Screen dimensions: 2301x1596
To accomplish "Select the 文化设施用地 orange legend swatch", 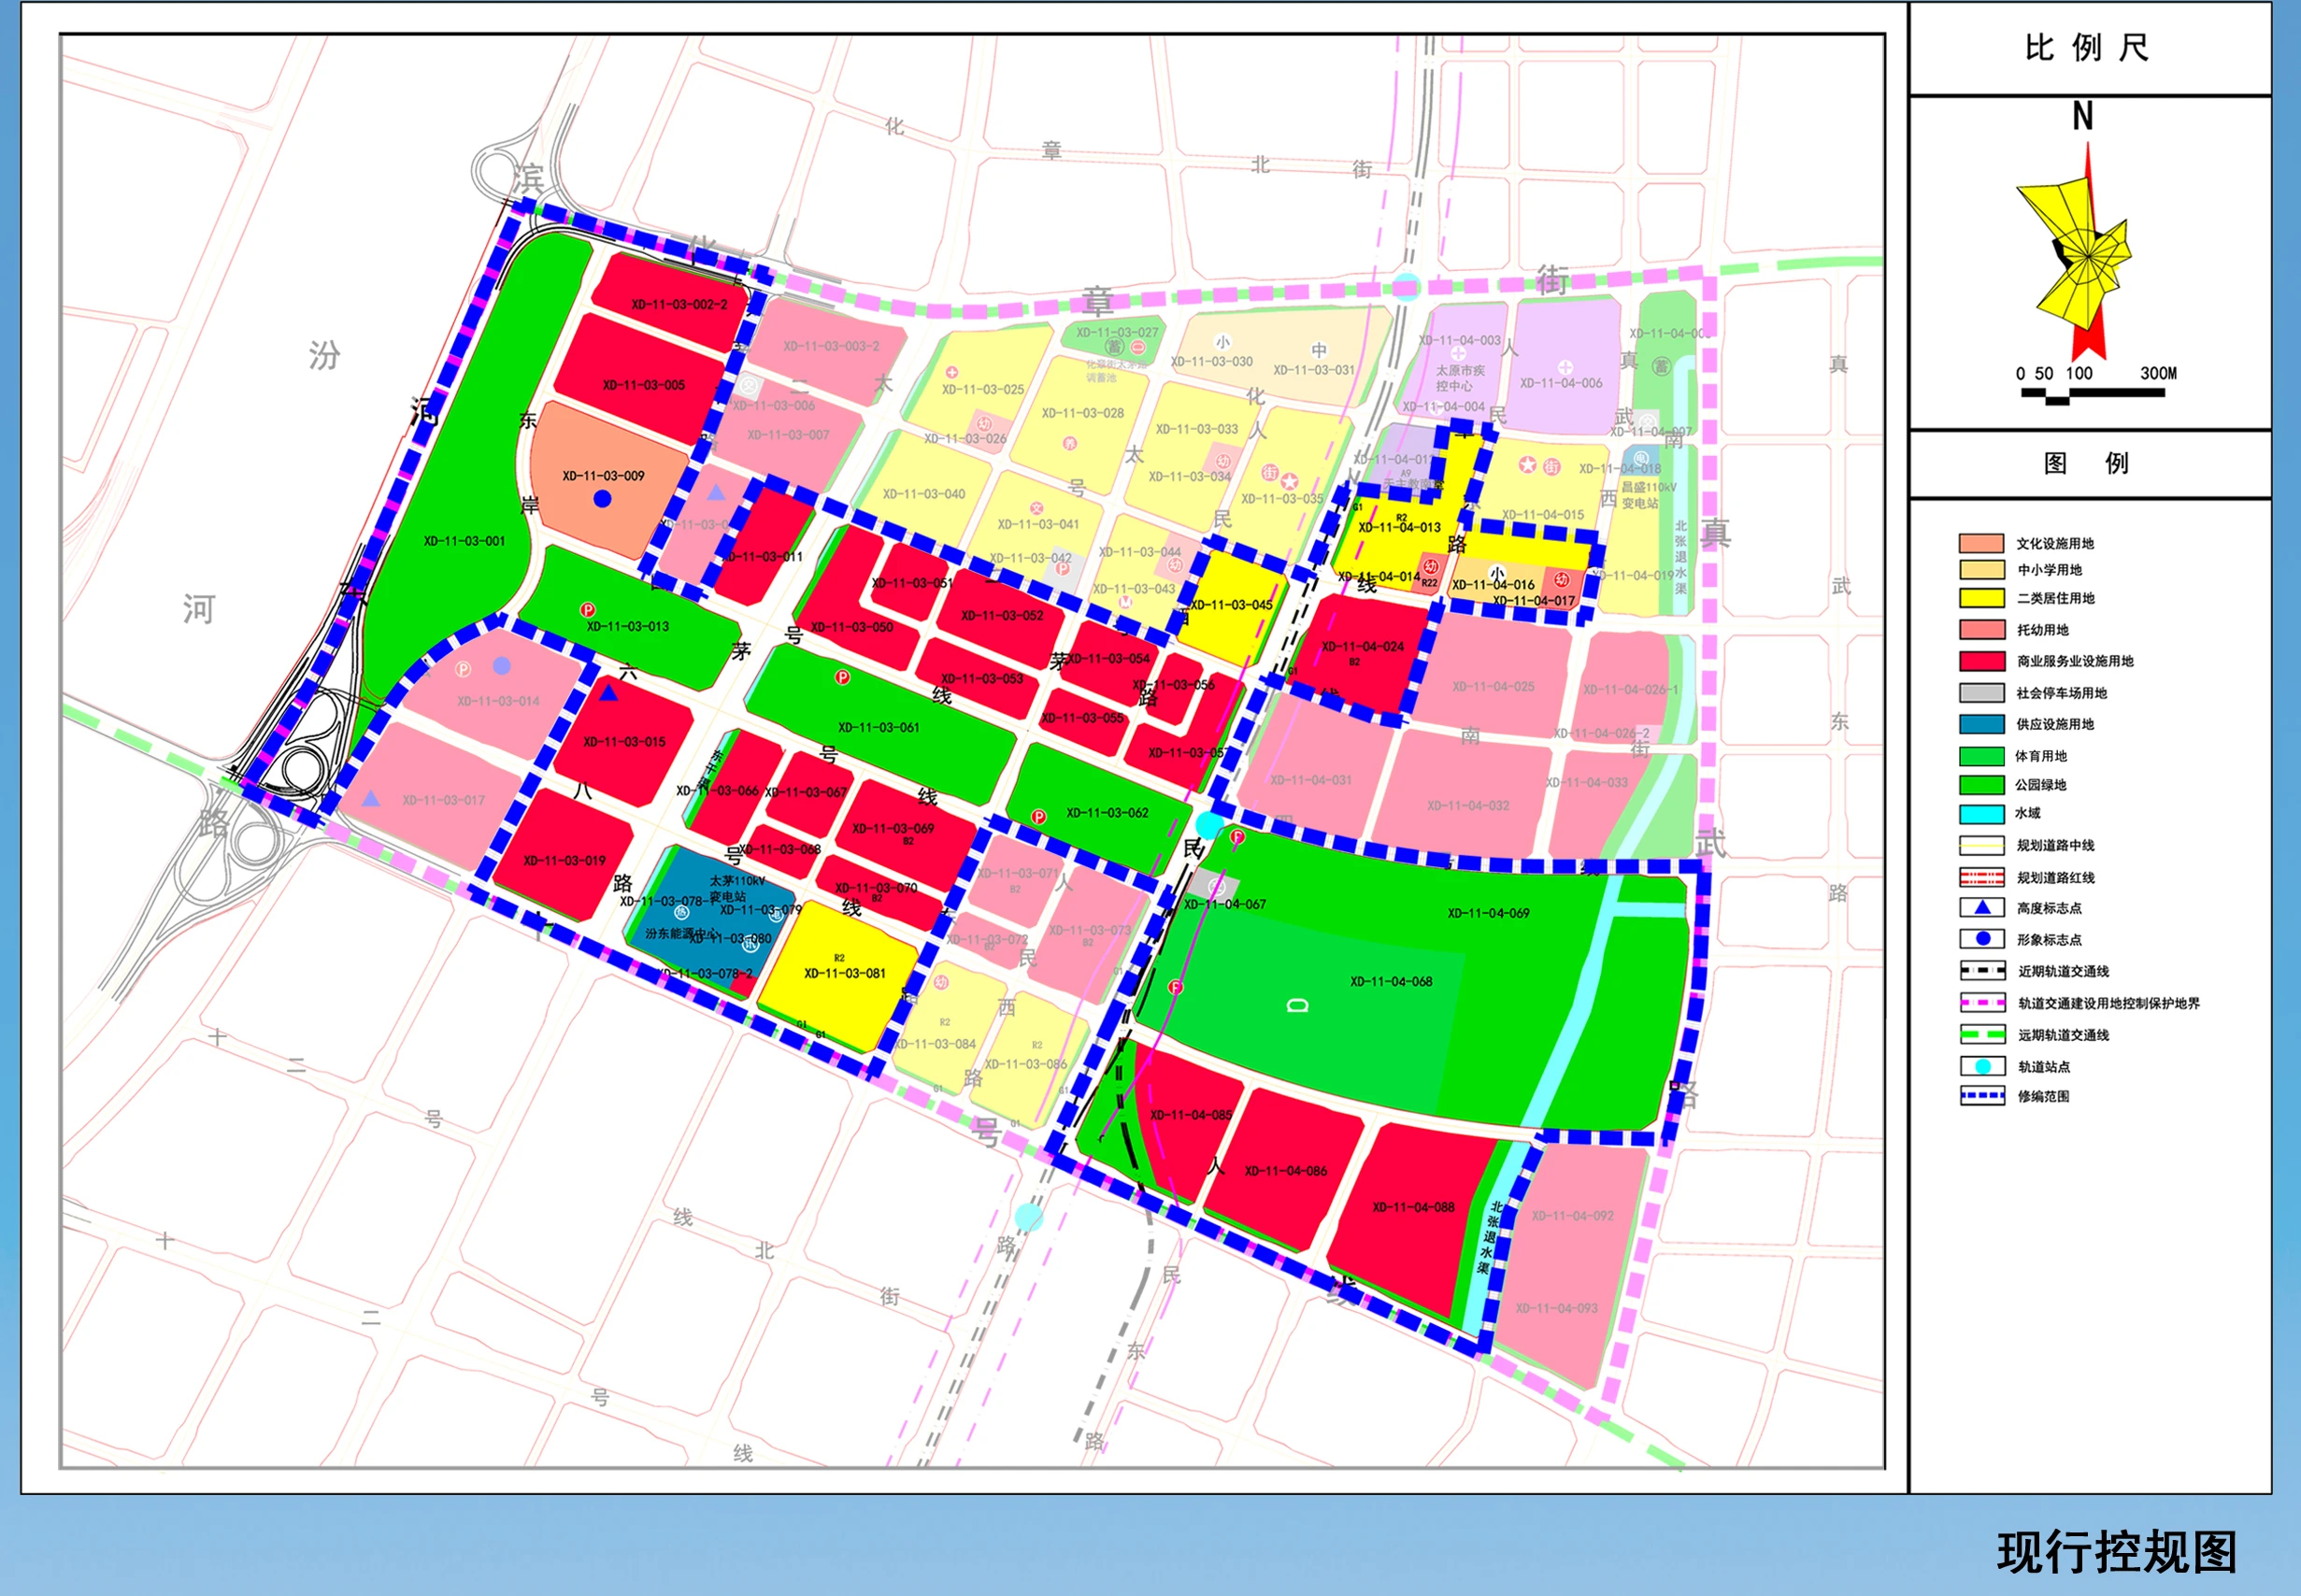I will 1982,543.
